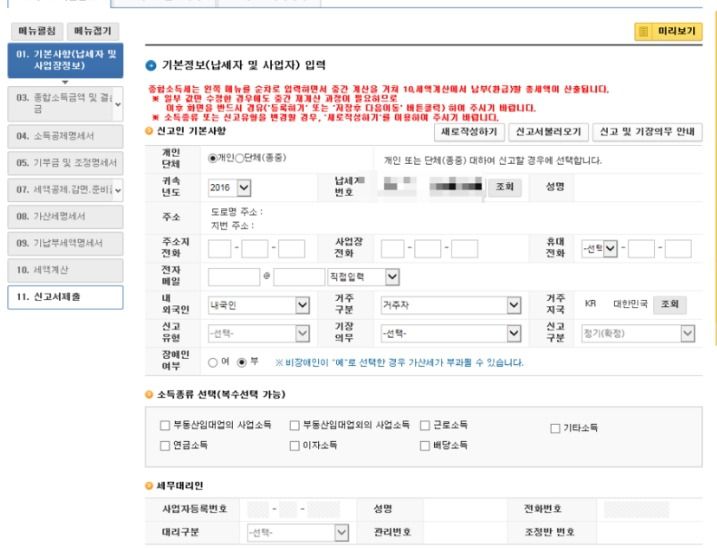Open the 내외국인 dropdown
The height and width of the screenshot is (548, 717).
(259, 306)
